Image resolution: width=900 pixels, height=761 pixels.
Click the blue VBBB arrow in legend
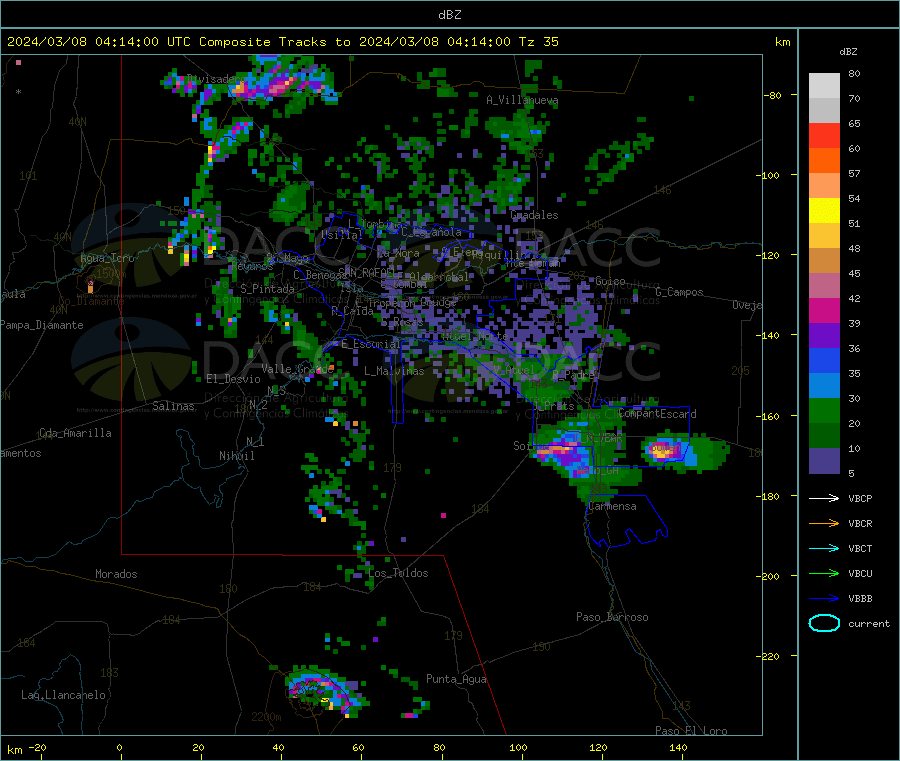(824, 599)
